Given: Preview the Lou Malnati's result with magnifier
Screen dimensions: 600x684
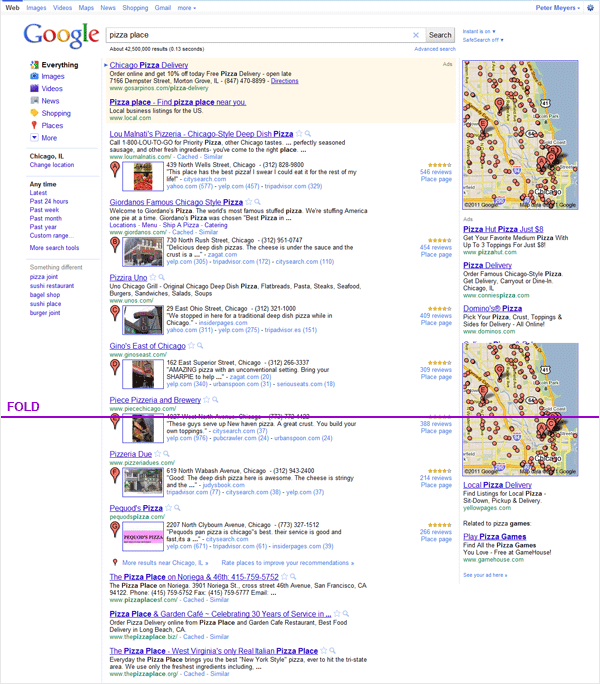Looking at the screenshot, I should point(308,133).
